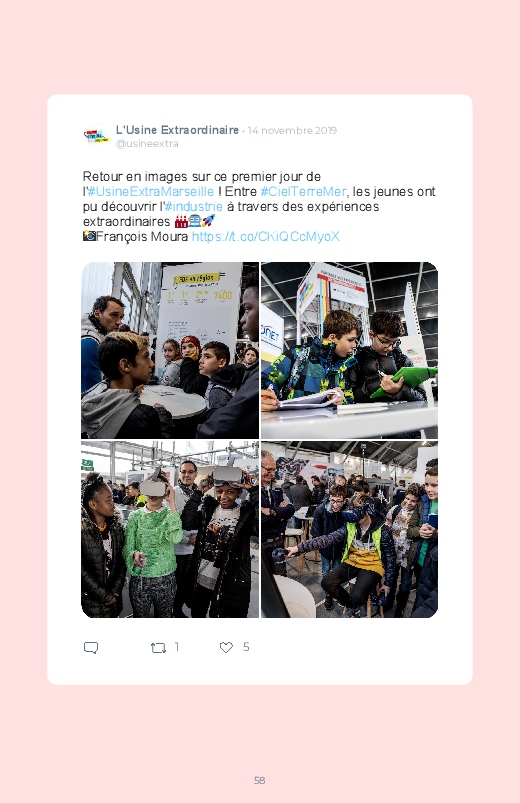520x803 pixels.
Task: Click the factory emoji in the tweet
Action: (x=181, y=221)
